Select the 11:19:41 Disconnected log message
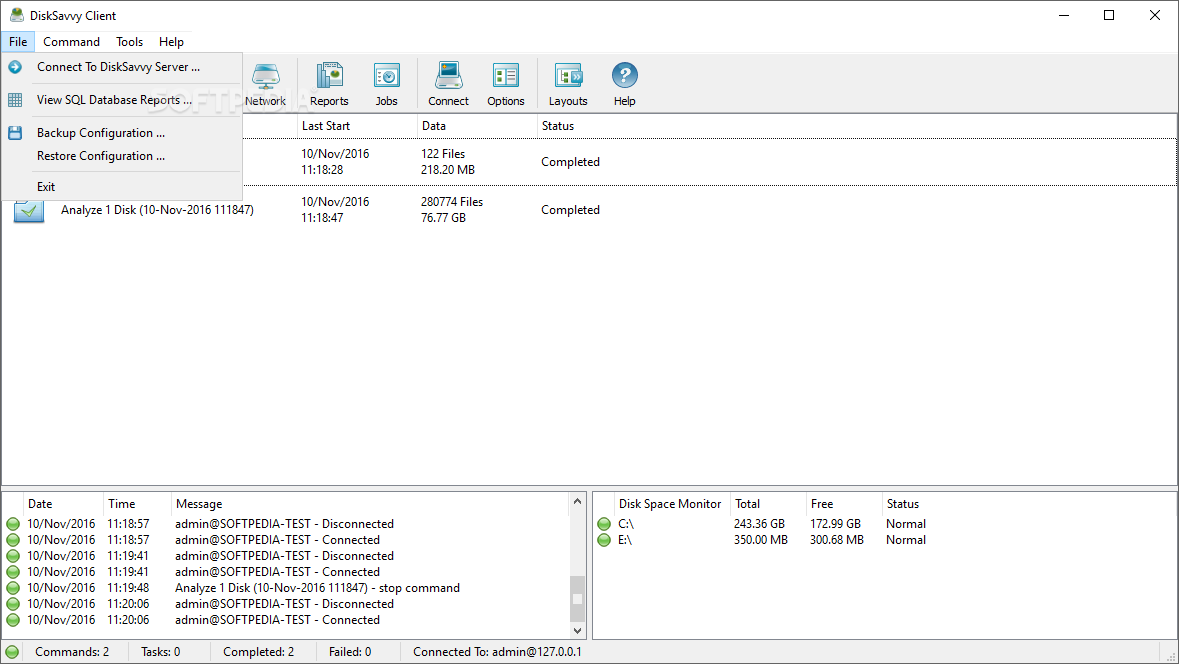1179x664 pixels. pos(284,556)
